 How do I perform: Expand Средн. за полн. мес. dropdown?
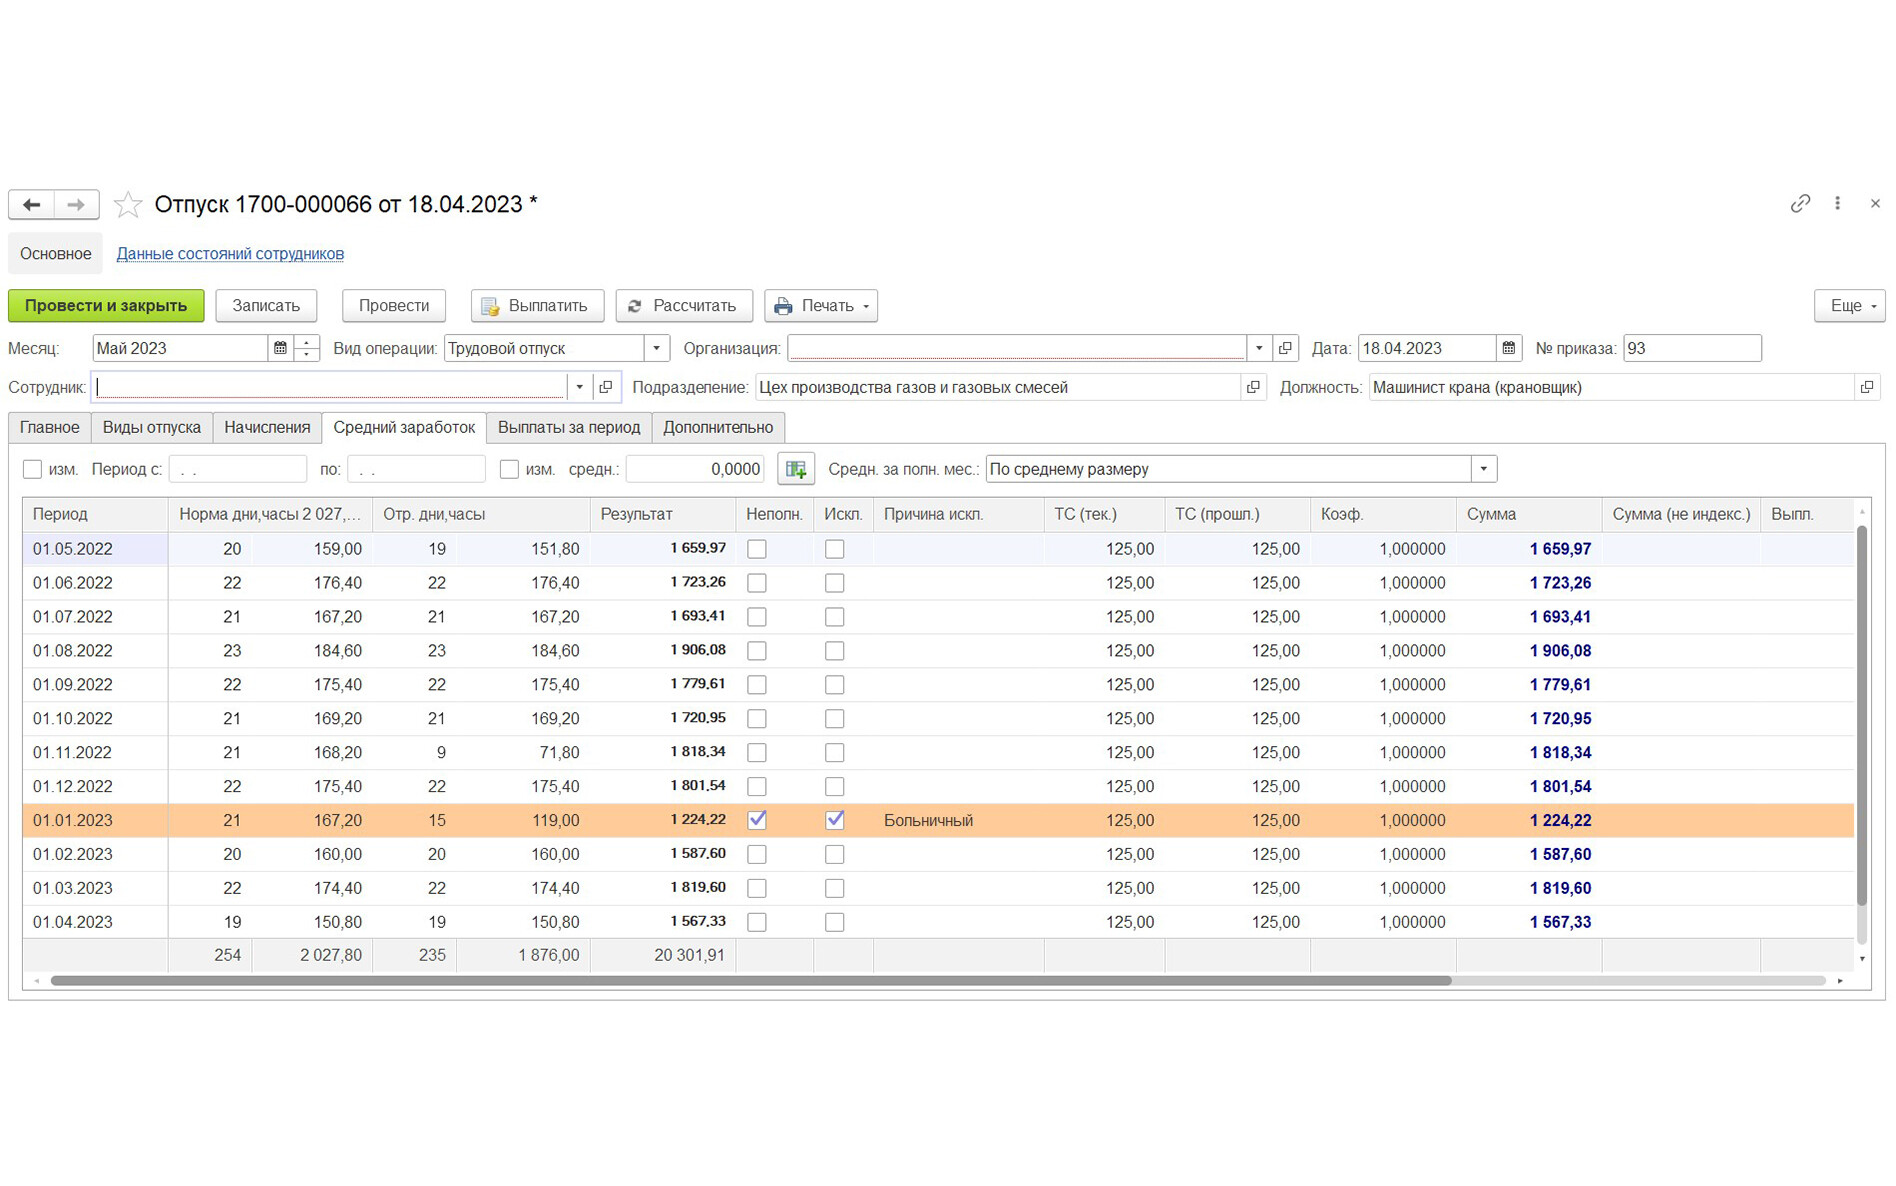1483,469
